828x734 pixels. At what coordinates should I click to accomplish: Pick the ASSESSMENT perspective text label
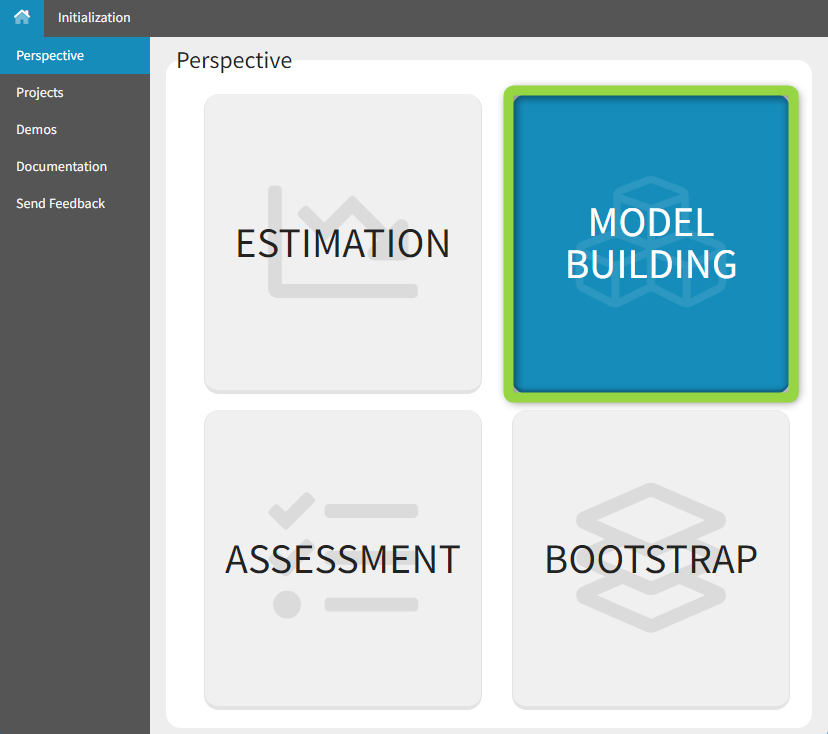click(343, 559)
